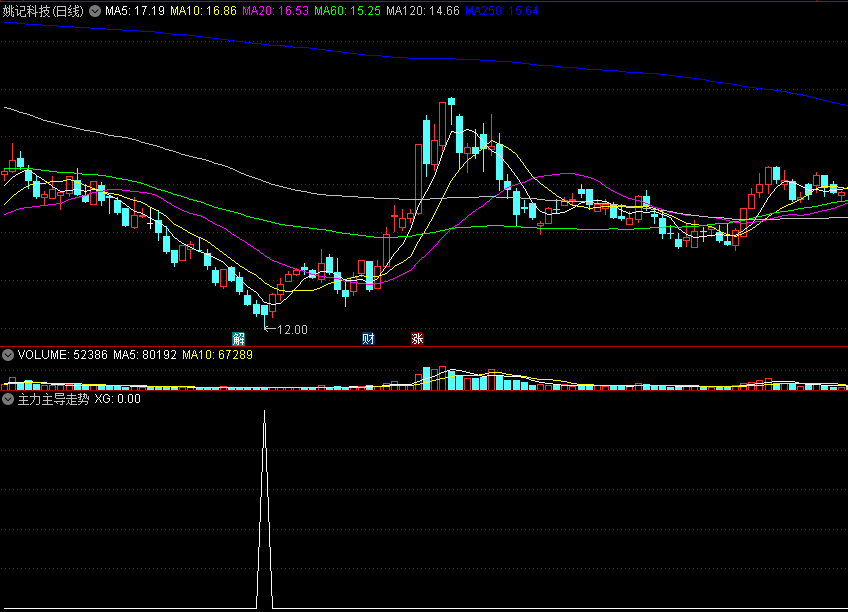848x612 pixels.
Task: Select the MA10: 16.86 label
Action: tap(203, 11)
